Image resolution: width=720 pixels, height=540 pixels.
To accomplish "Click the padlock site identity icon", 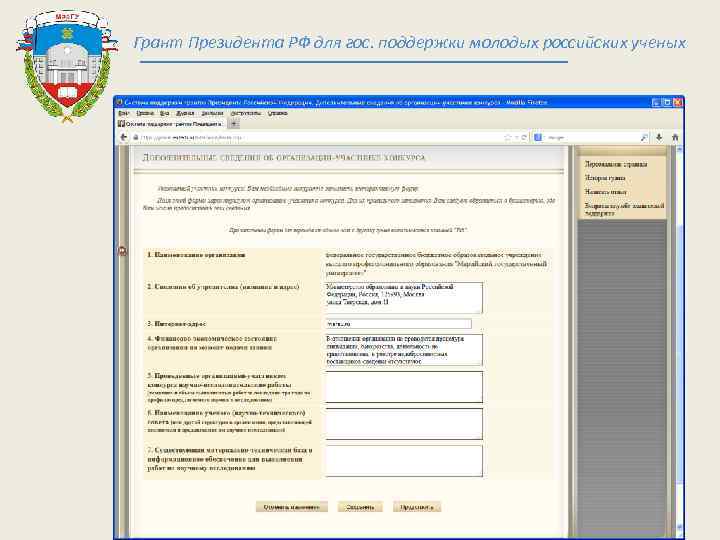I will (x=135, y=137).
